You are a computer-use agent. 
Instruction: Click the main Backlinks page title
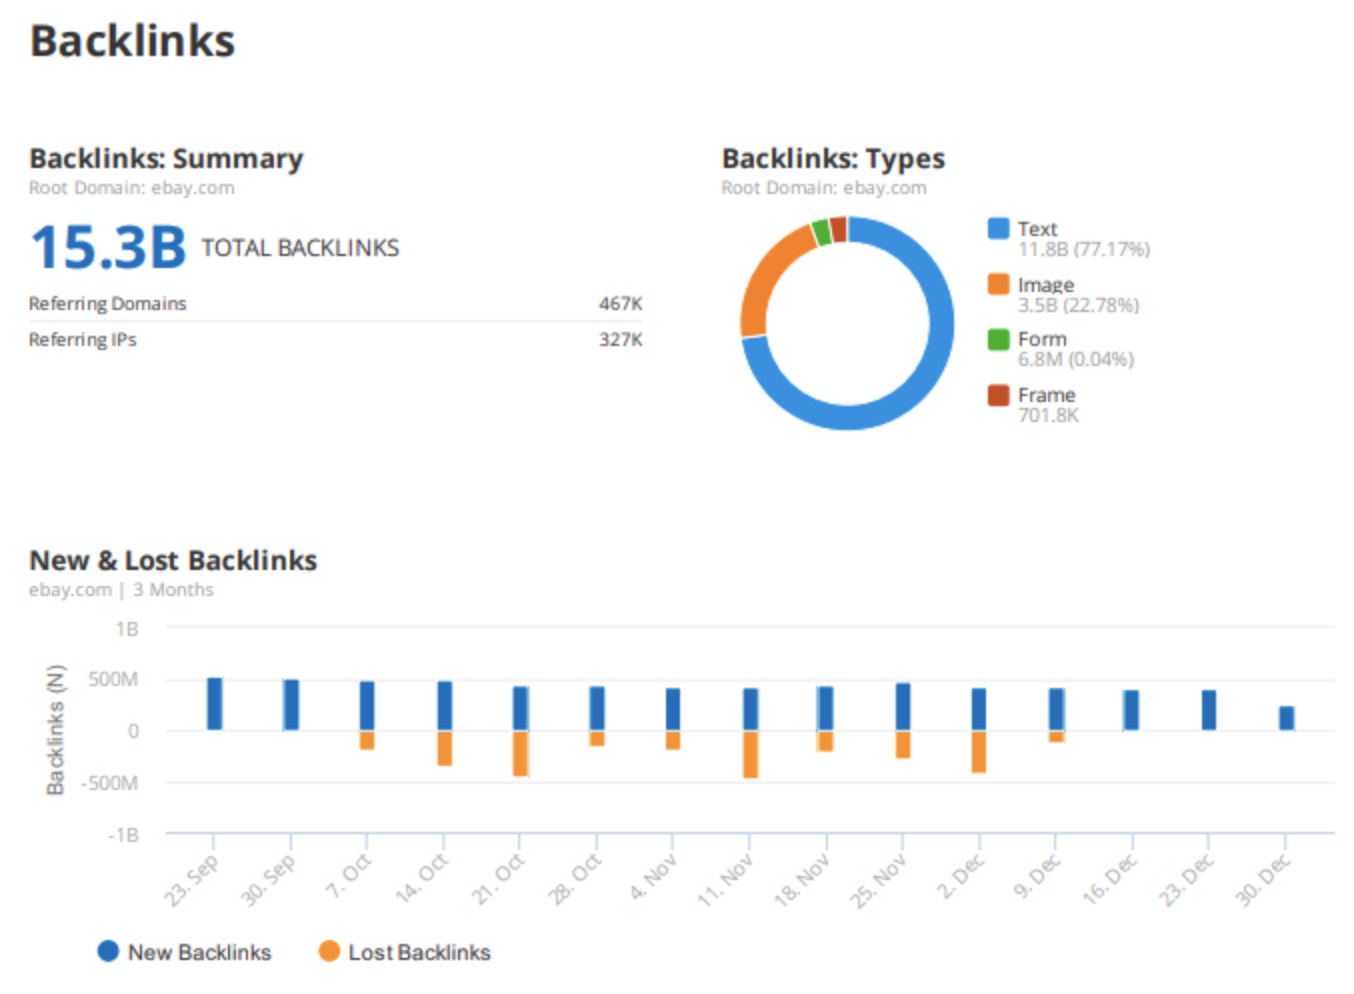pos(133,41)
